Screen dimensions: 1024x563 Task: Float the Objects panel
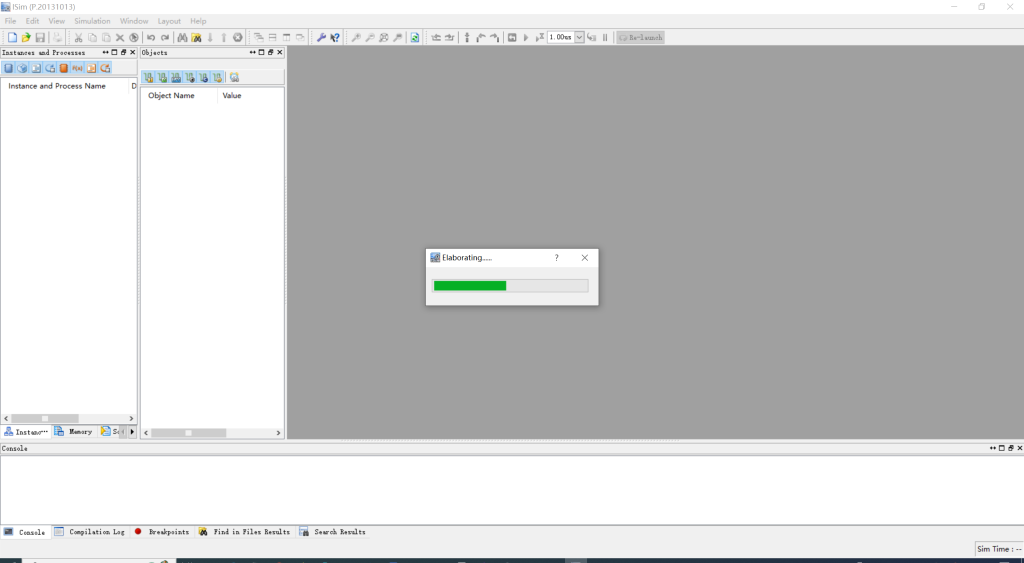point(270,53)
